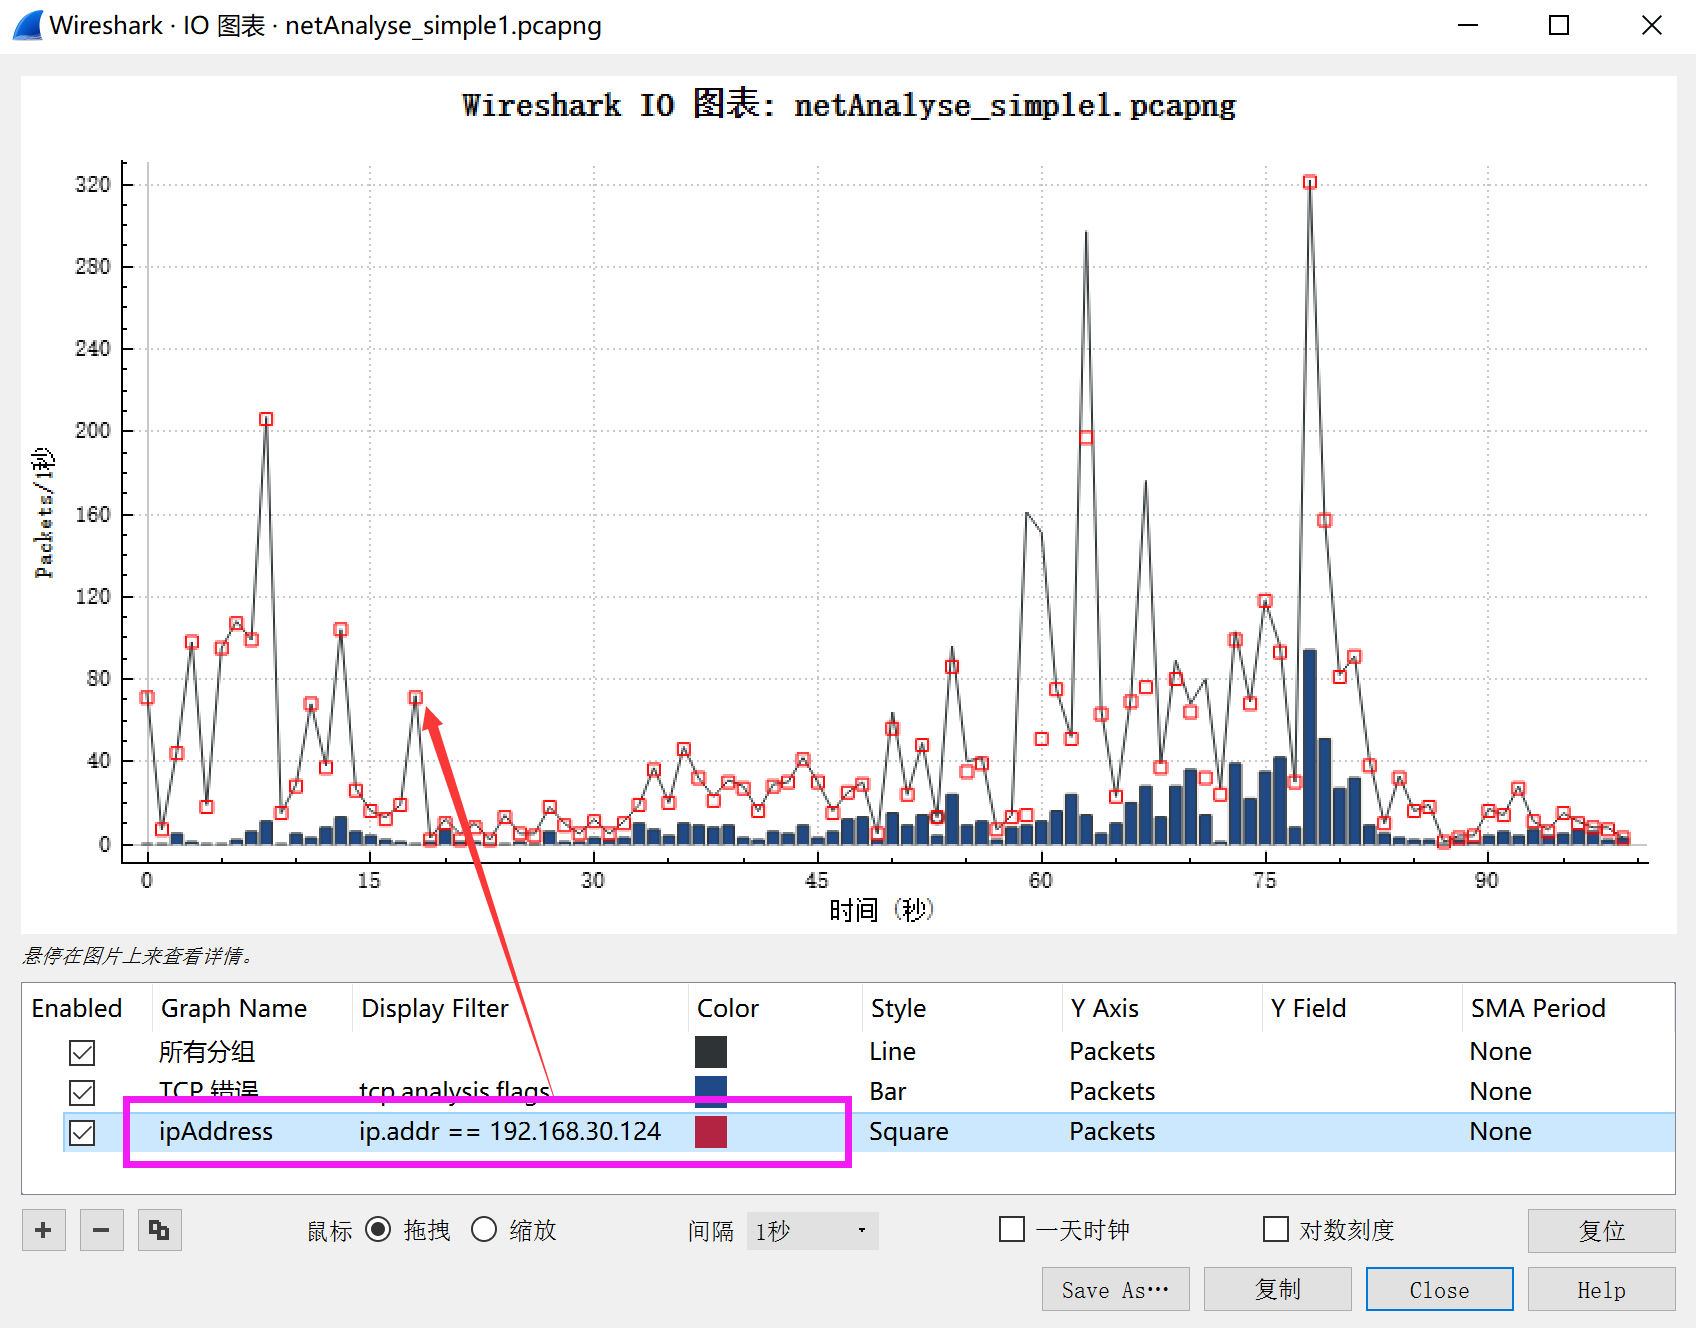1696x1328 pixels.
Task: Open the 间隔 interval dropdown showing 1秒
Action: 812,1231
